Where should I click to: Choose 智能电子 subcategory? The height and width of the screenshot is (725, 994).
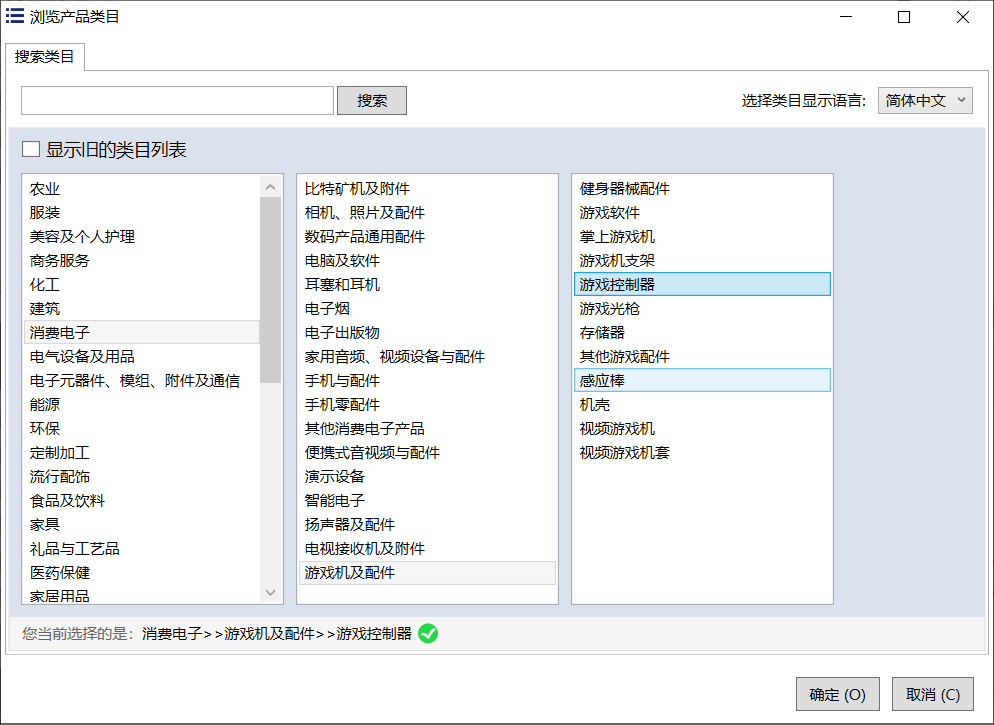pos(427,501)
